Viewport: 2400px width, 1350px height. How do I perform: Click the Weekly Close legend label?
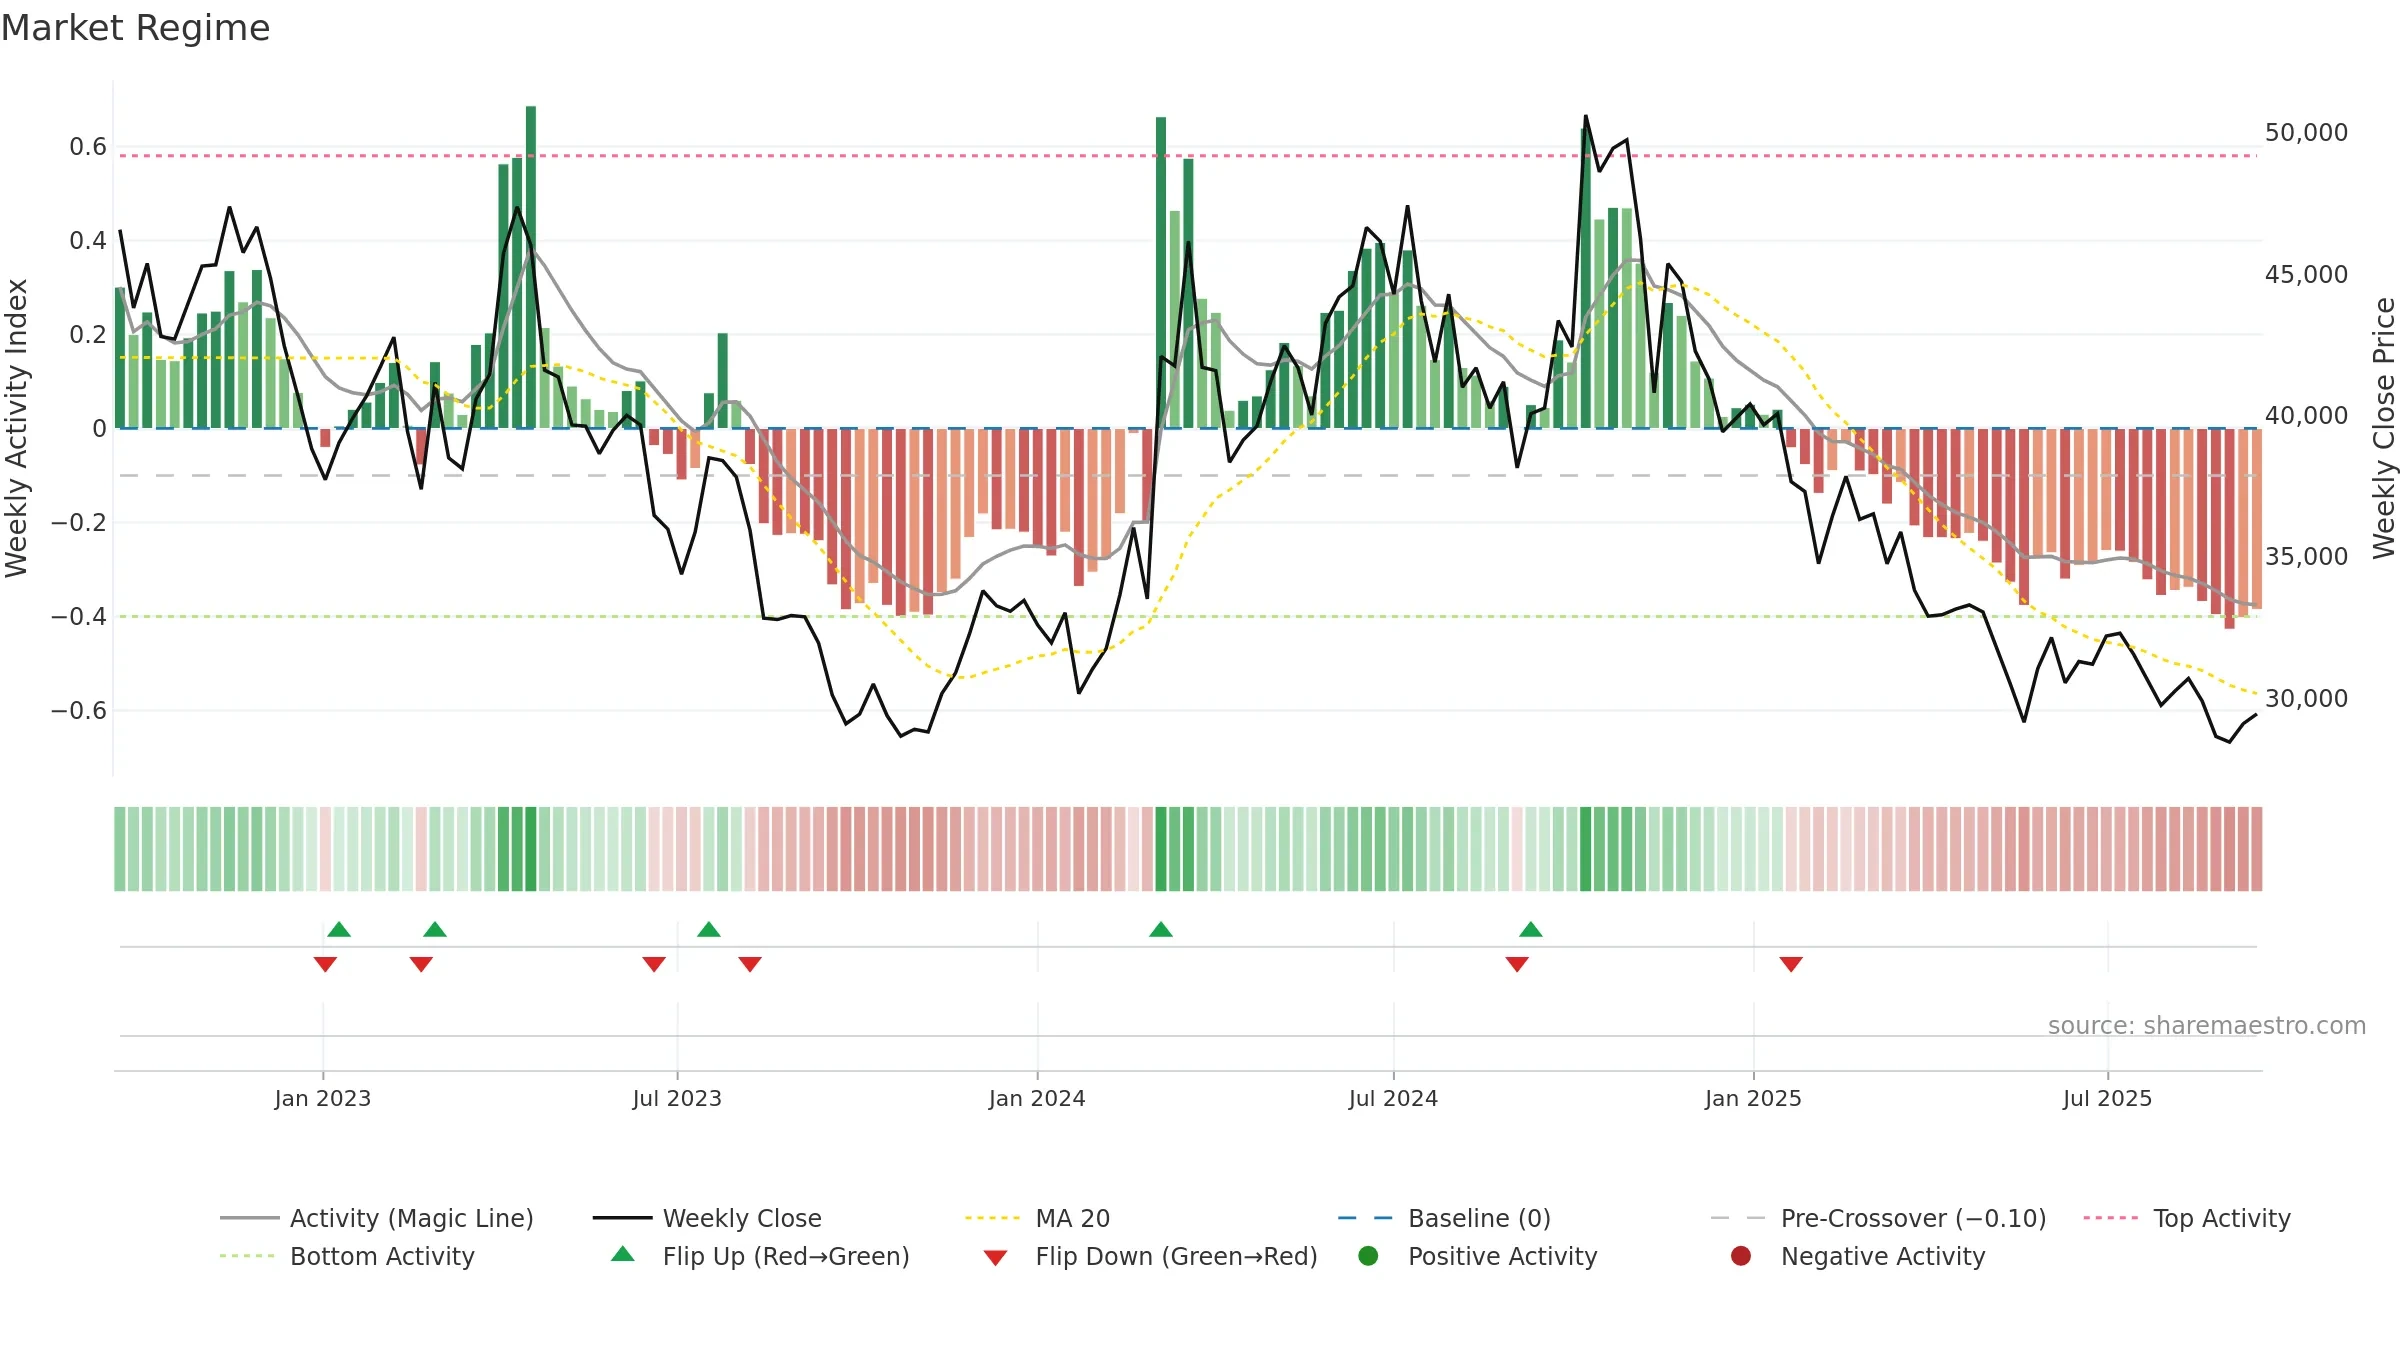(x=742, y=1218)
